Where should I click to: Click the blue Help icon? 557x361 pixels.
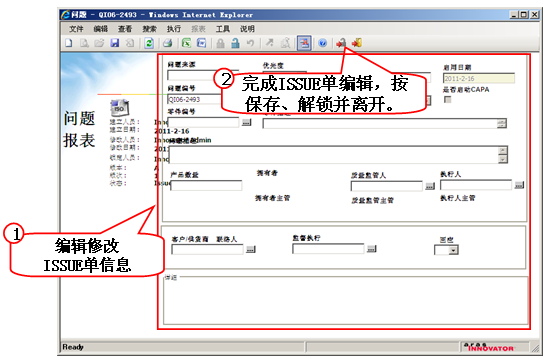click(x=323, y=43)
